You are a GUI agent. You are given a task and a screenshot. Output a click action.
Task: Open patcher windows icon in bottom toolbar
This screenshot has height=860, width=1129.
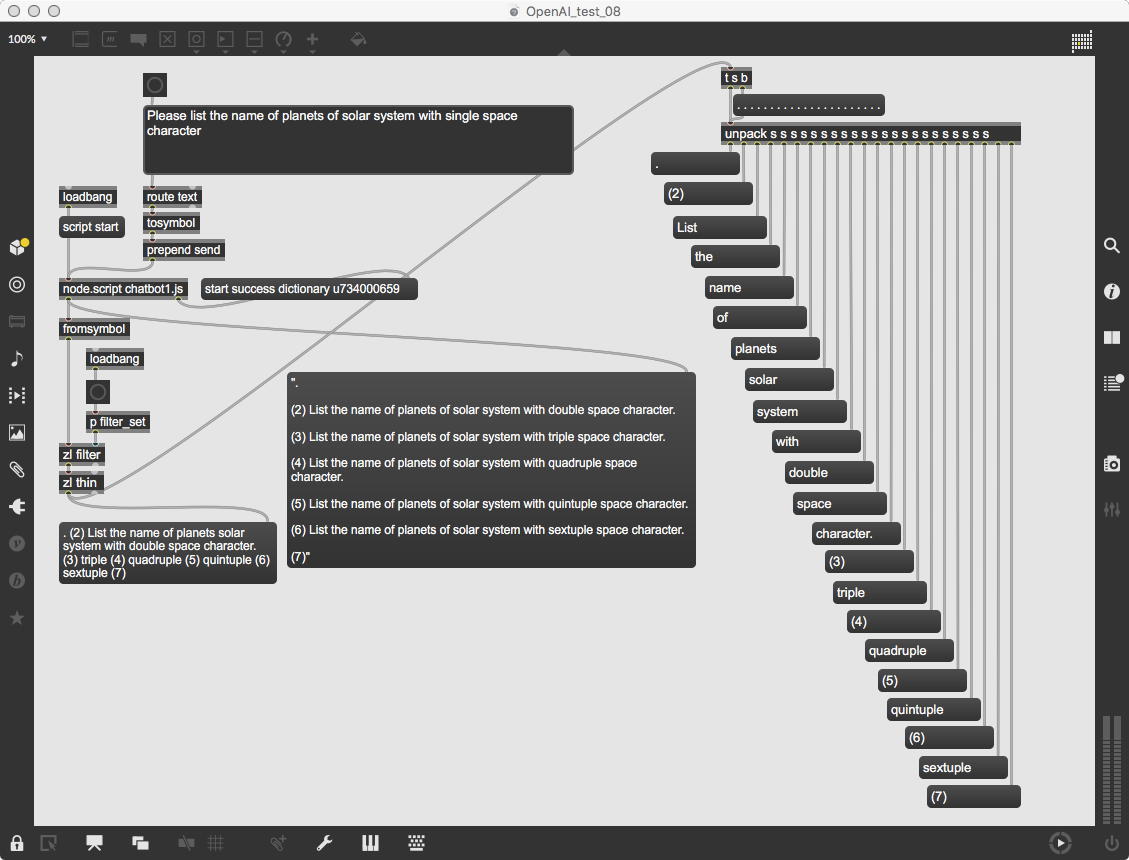pos(140,843)
